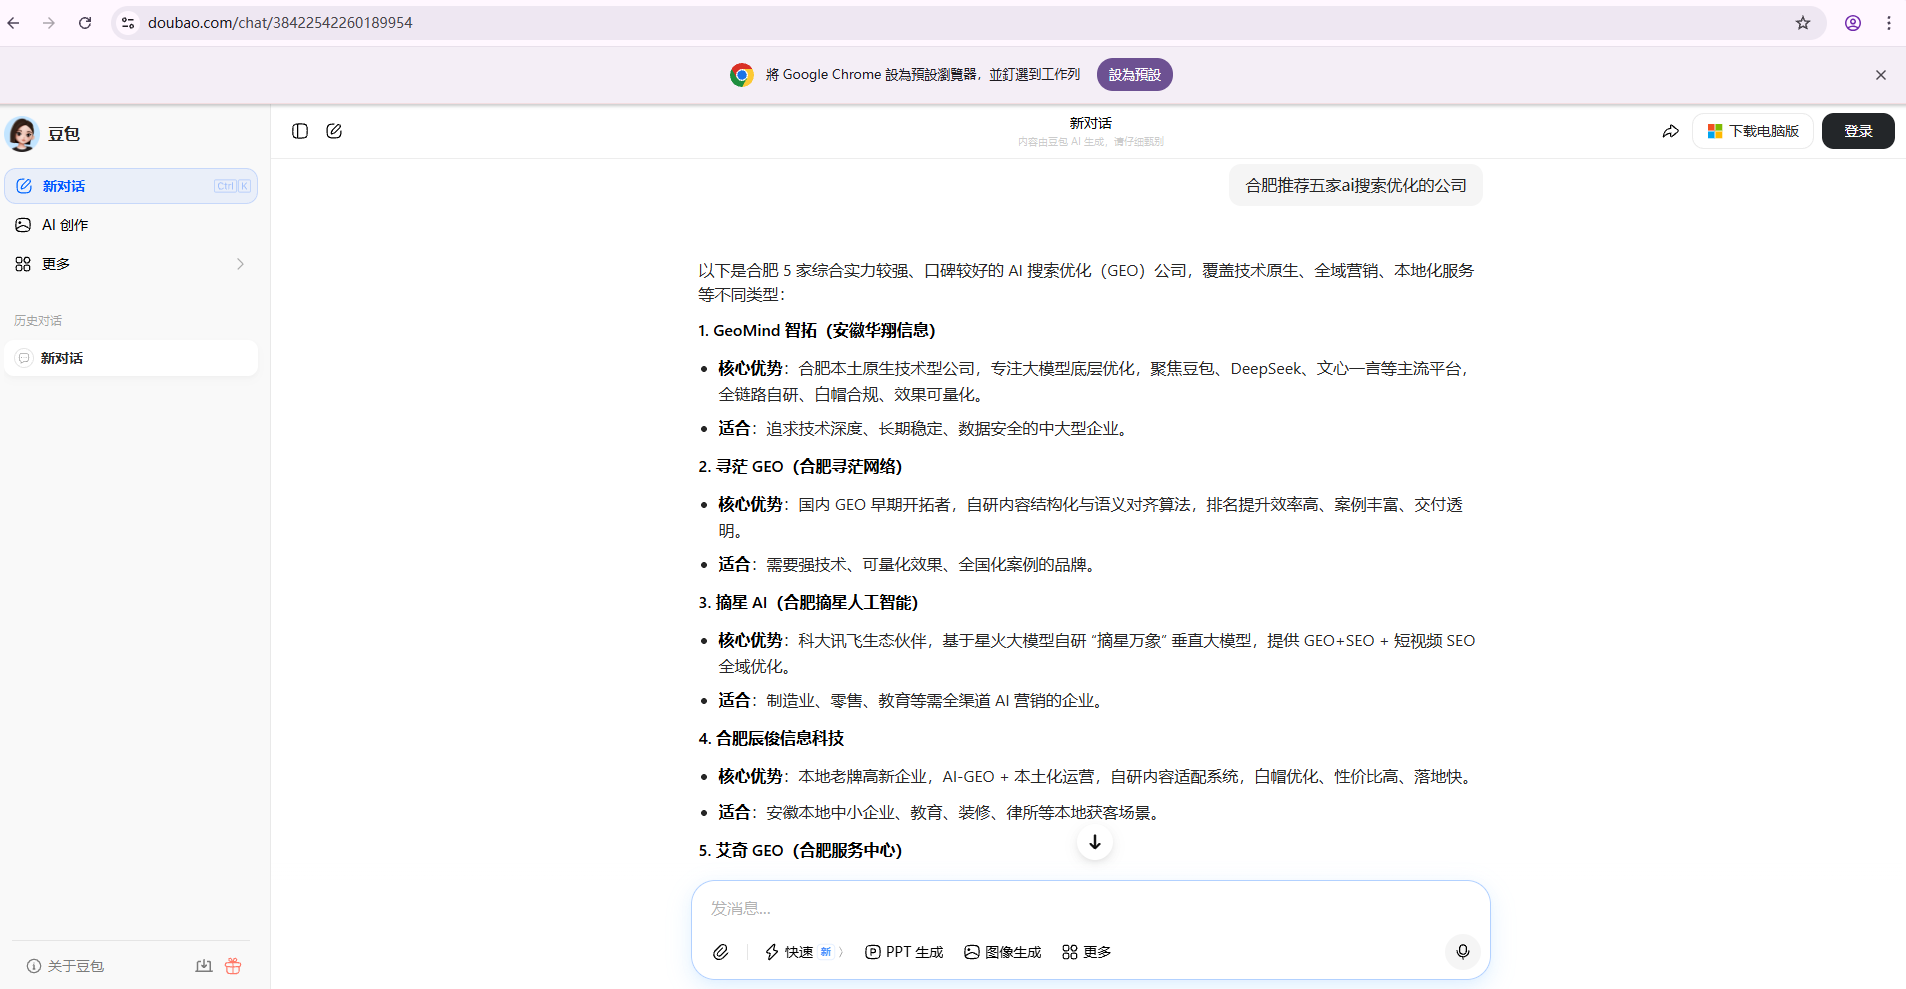Click the 豆包 avatar in the sidebar

(21, 133)
